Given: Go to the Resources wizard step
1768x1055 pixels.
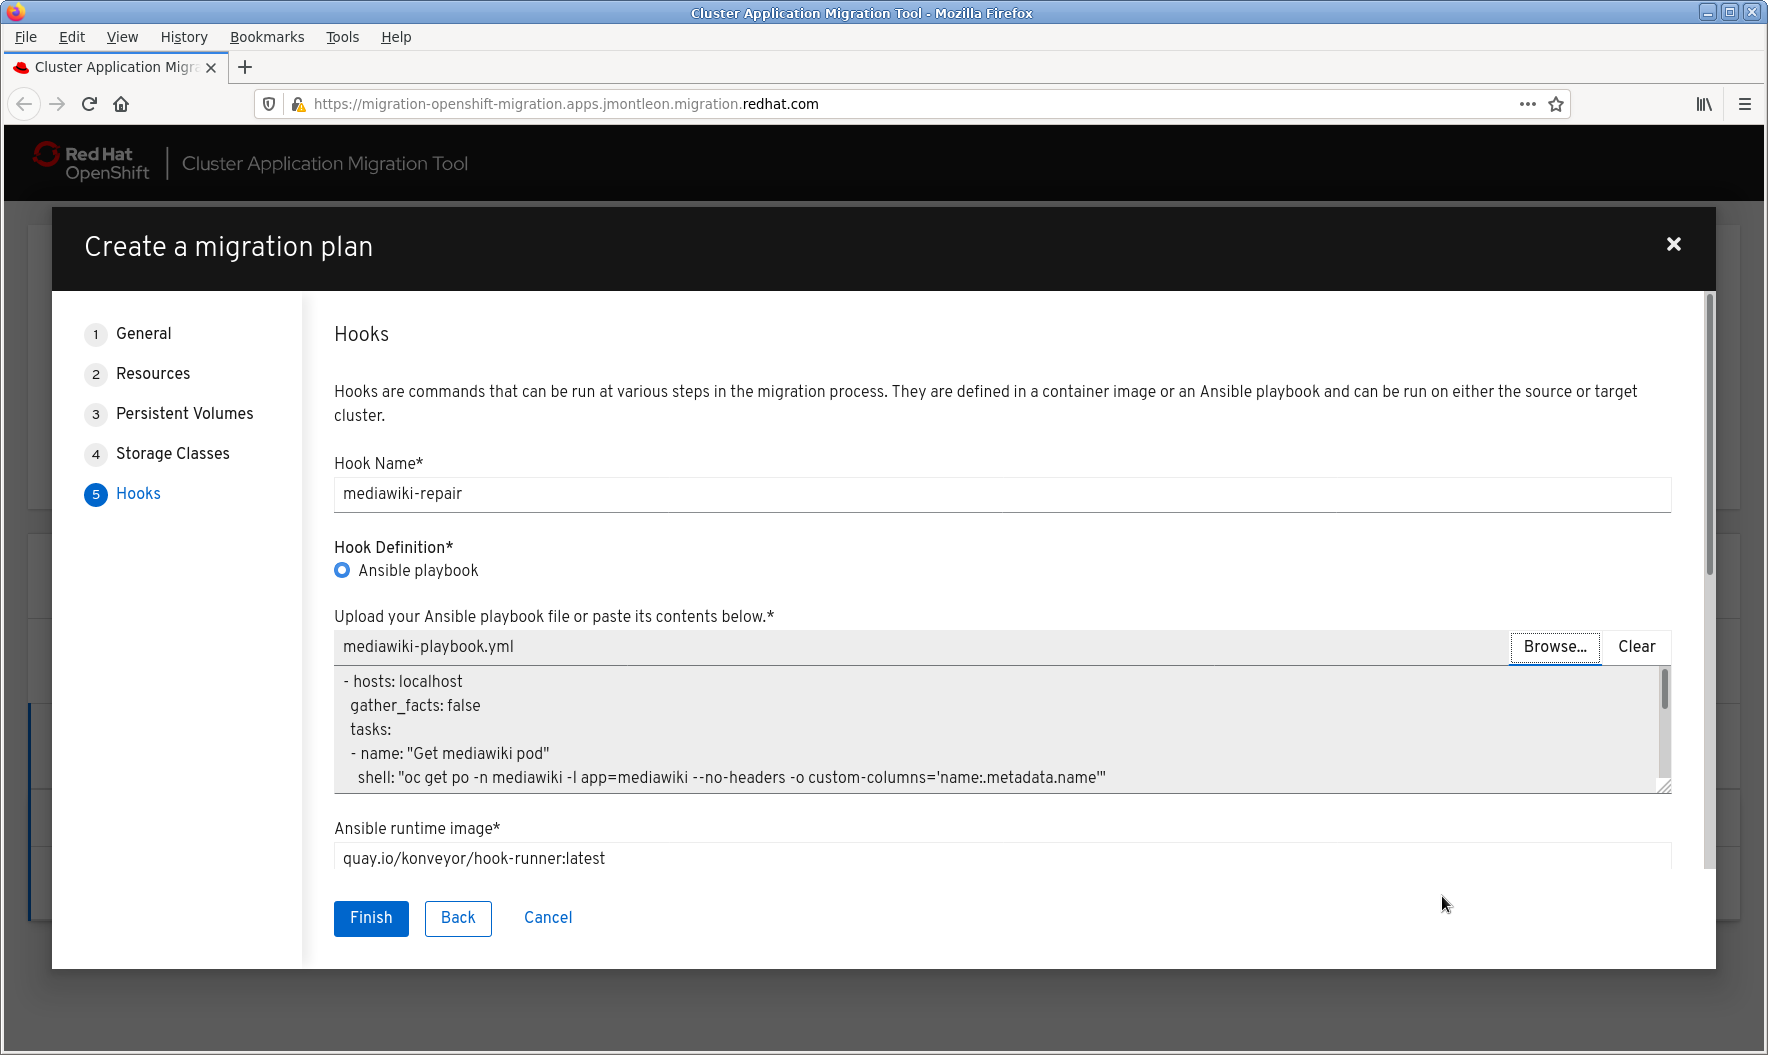Looking at the screenshot, I should [x=153, y=374].
